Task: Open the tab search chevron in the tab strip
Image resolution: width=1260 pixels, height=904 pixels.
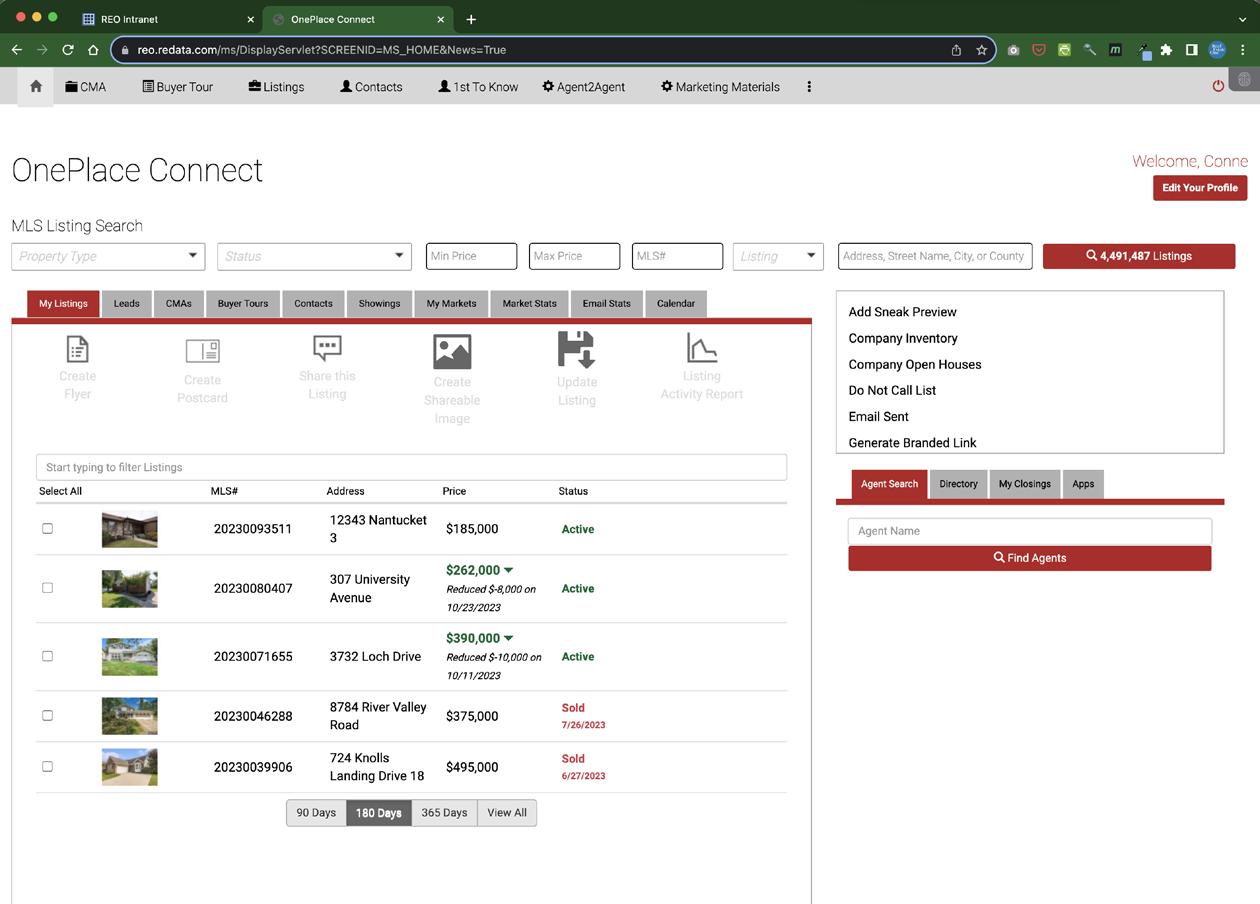Action: (1243, 19)
